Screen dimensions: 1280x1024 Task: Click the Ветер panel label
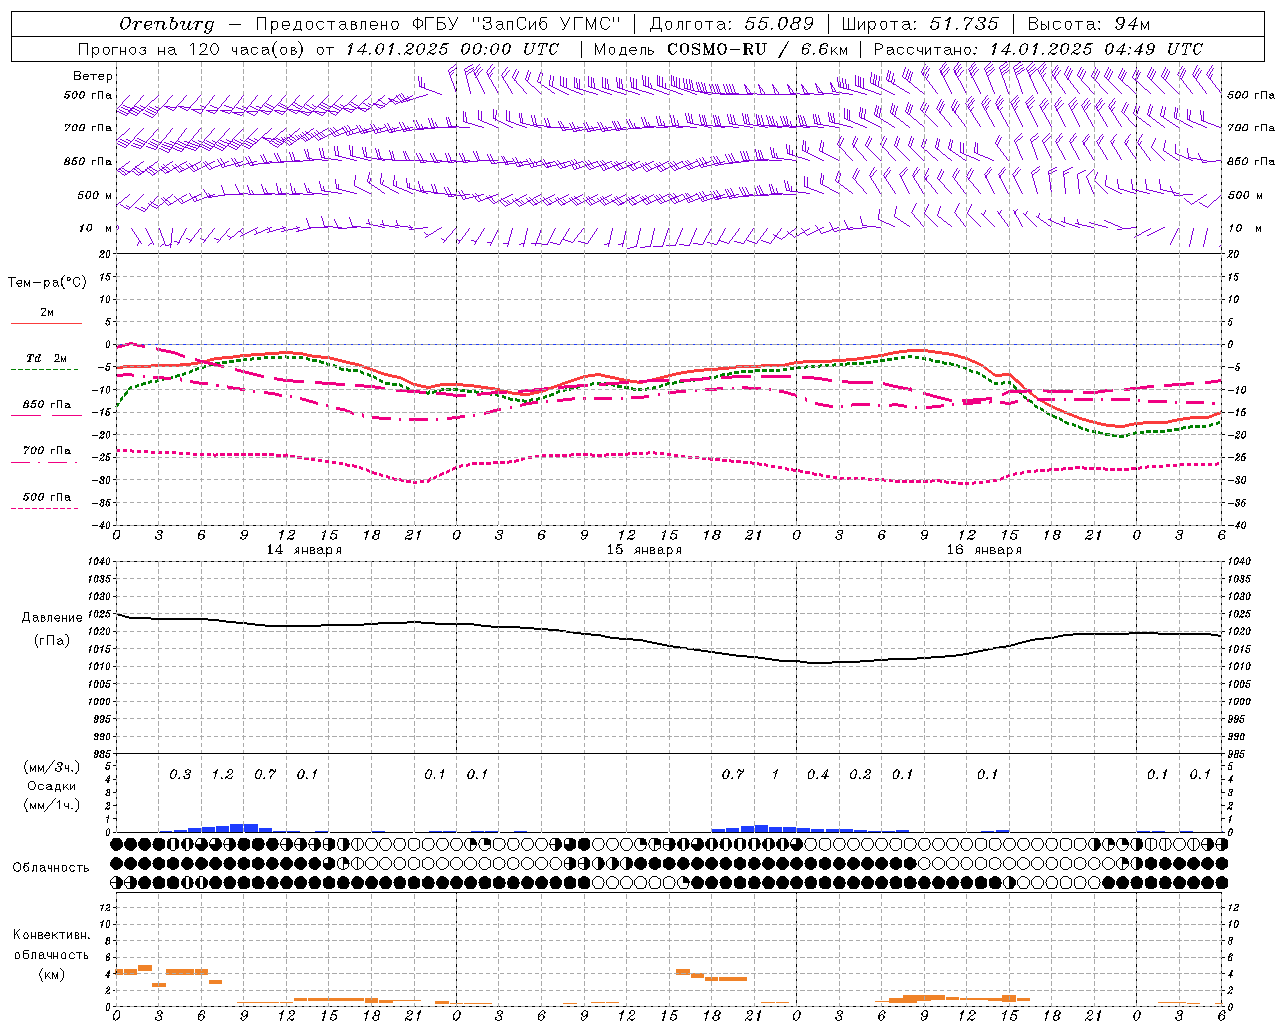[93, 76]
